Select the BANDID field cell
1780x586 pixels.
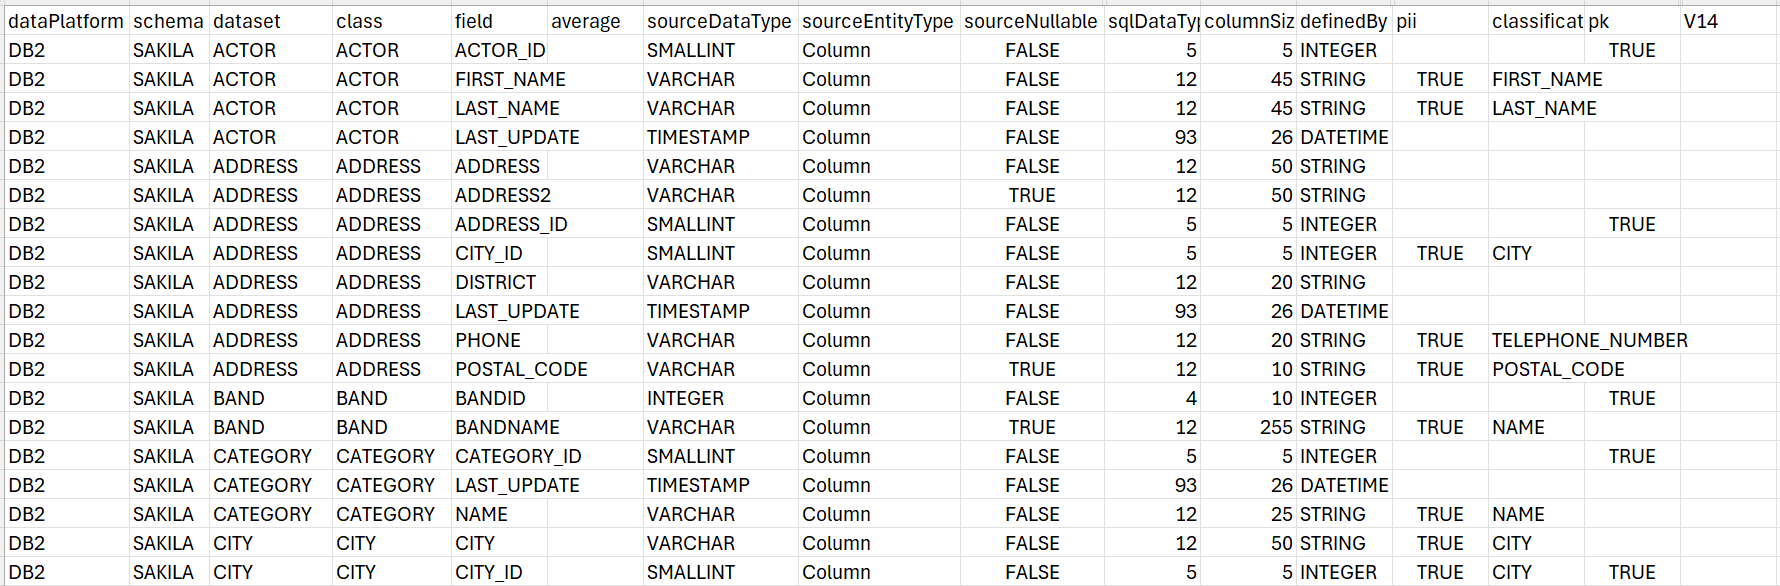point(490,398)
